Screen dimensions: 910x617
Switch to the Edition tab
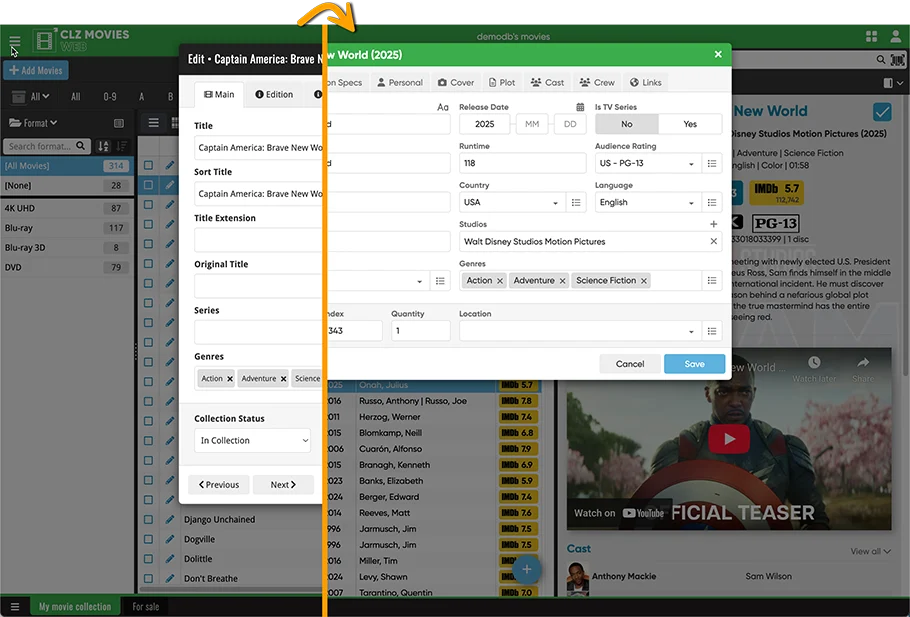point(274,95)
